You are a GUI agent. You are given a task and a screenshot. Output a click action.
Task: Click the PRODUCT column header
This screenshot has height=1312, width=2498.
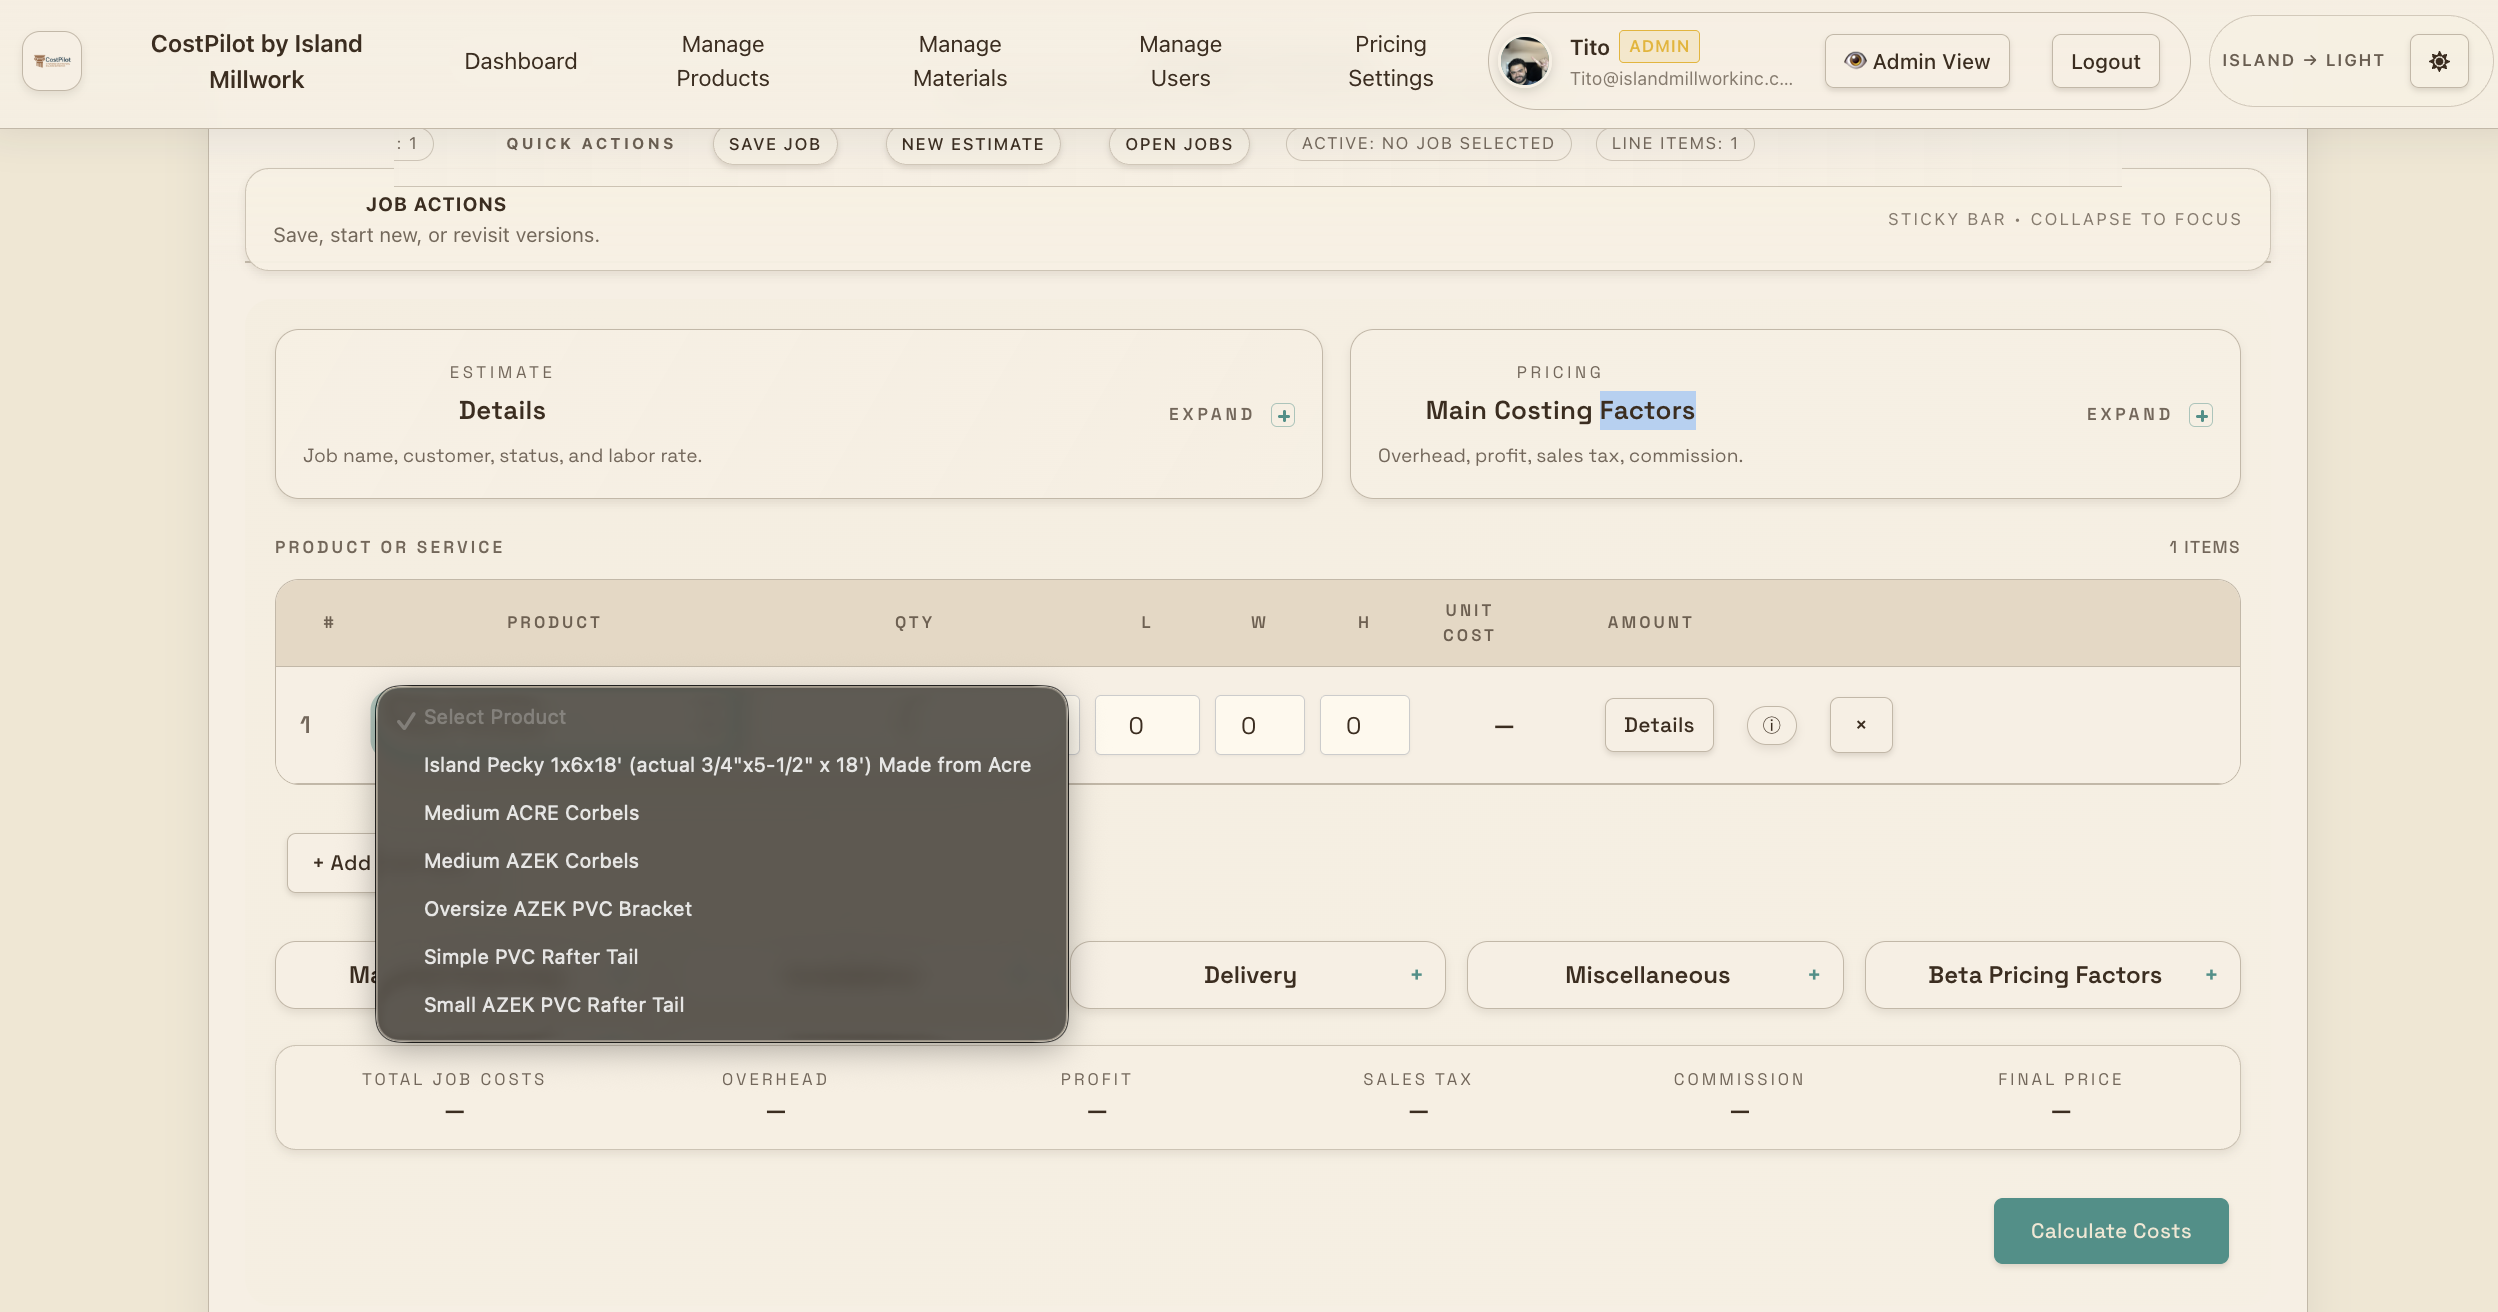pos(554,622)
